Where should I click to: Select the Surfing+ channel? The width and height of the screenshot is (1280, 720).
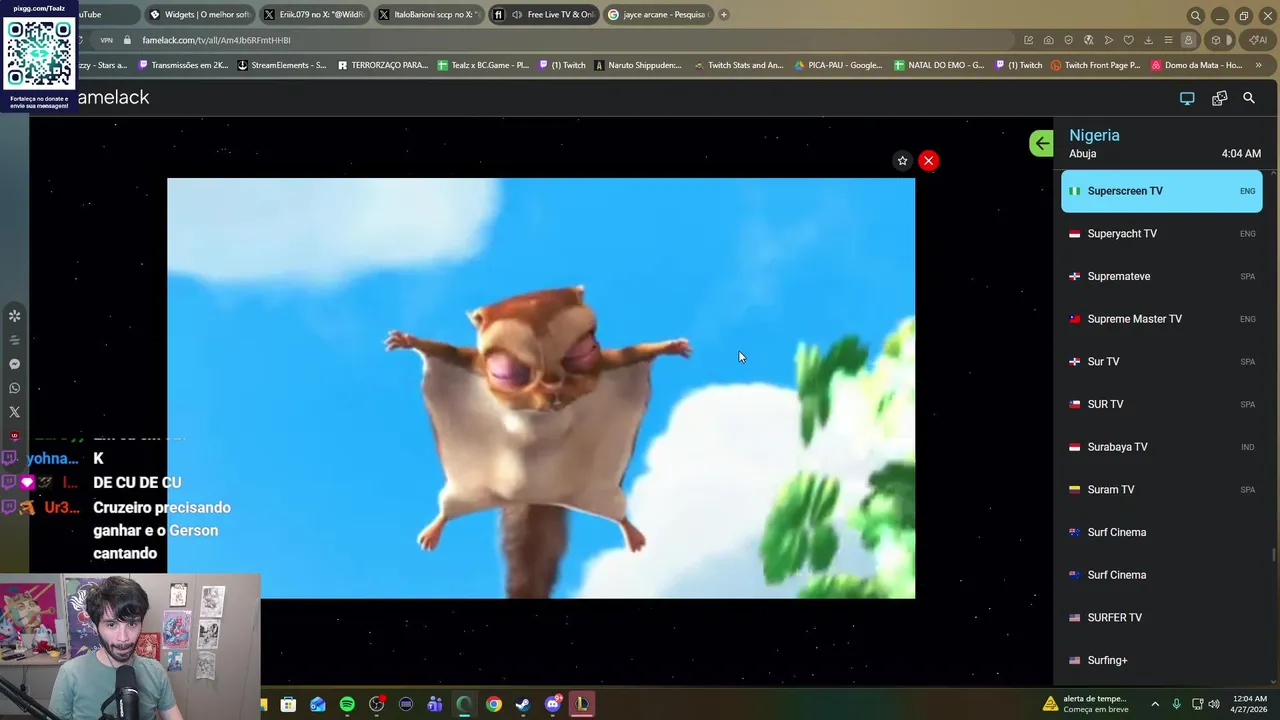(x=1162, y=660)
